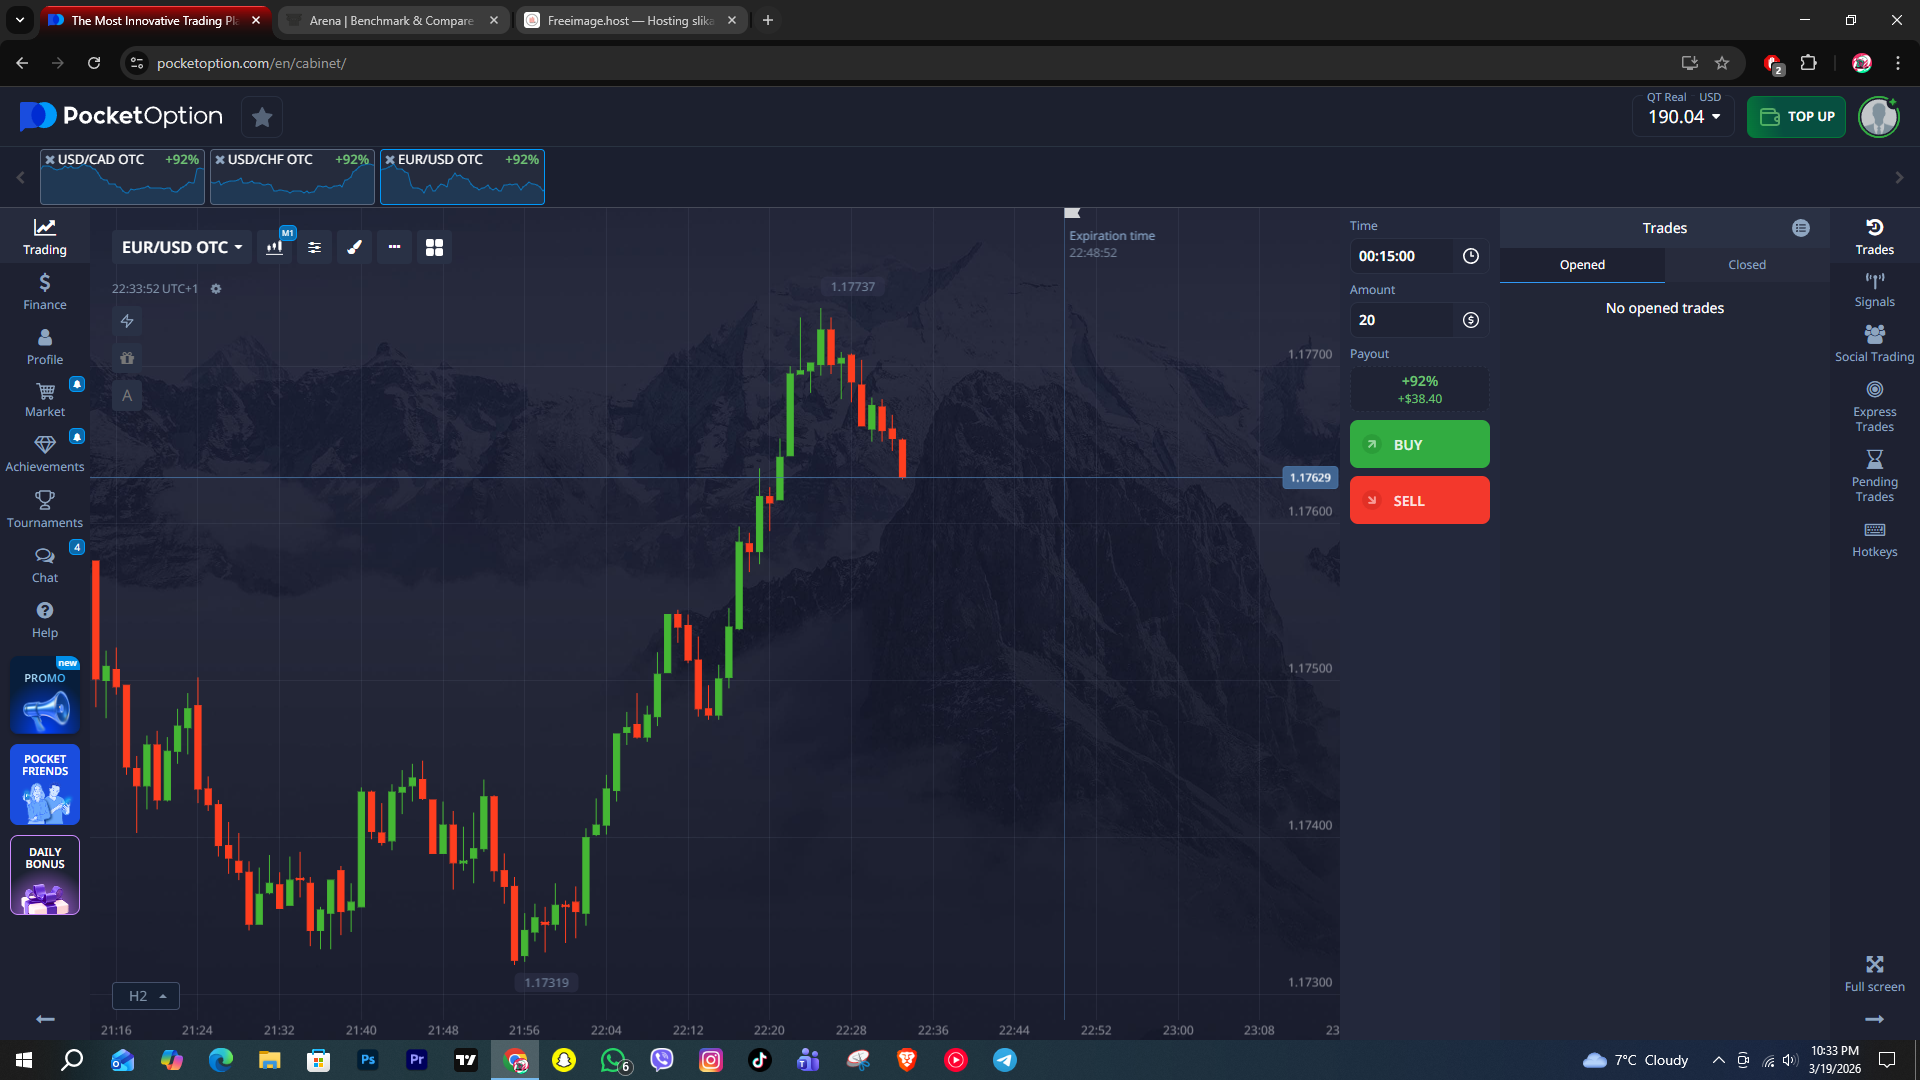1920x1080 pixels.
Task: Toggle amount currency mode icon
Action: (1470, 320)
